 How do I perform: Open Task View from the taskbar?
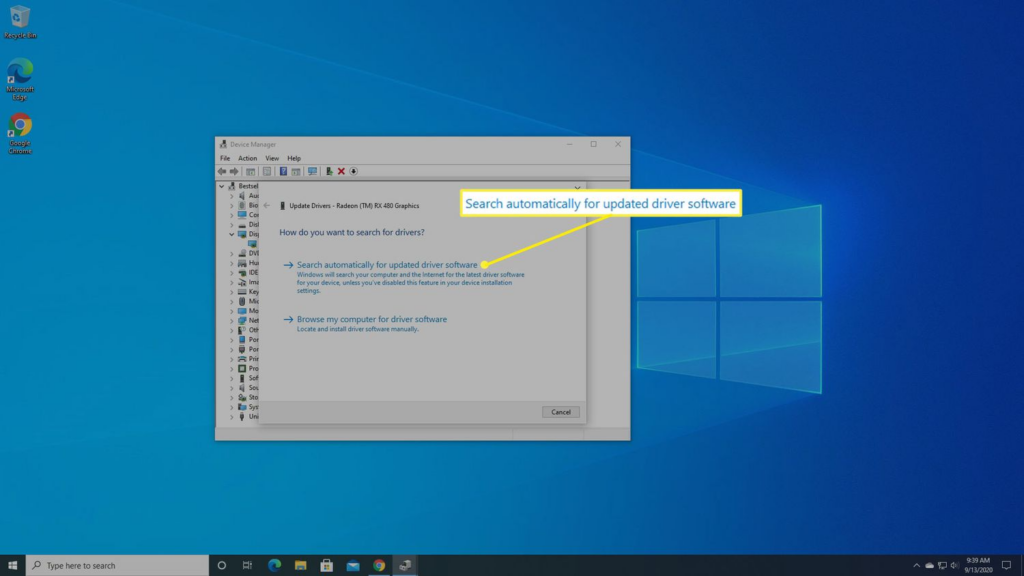[x=248, y=565]
